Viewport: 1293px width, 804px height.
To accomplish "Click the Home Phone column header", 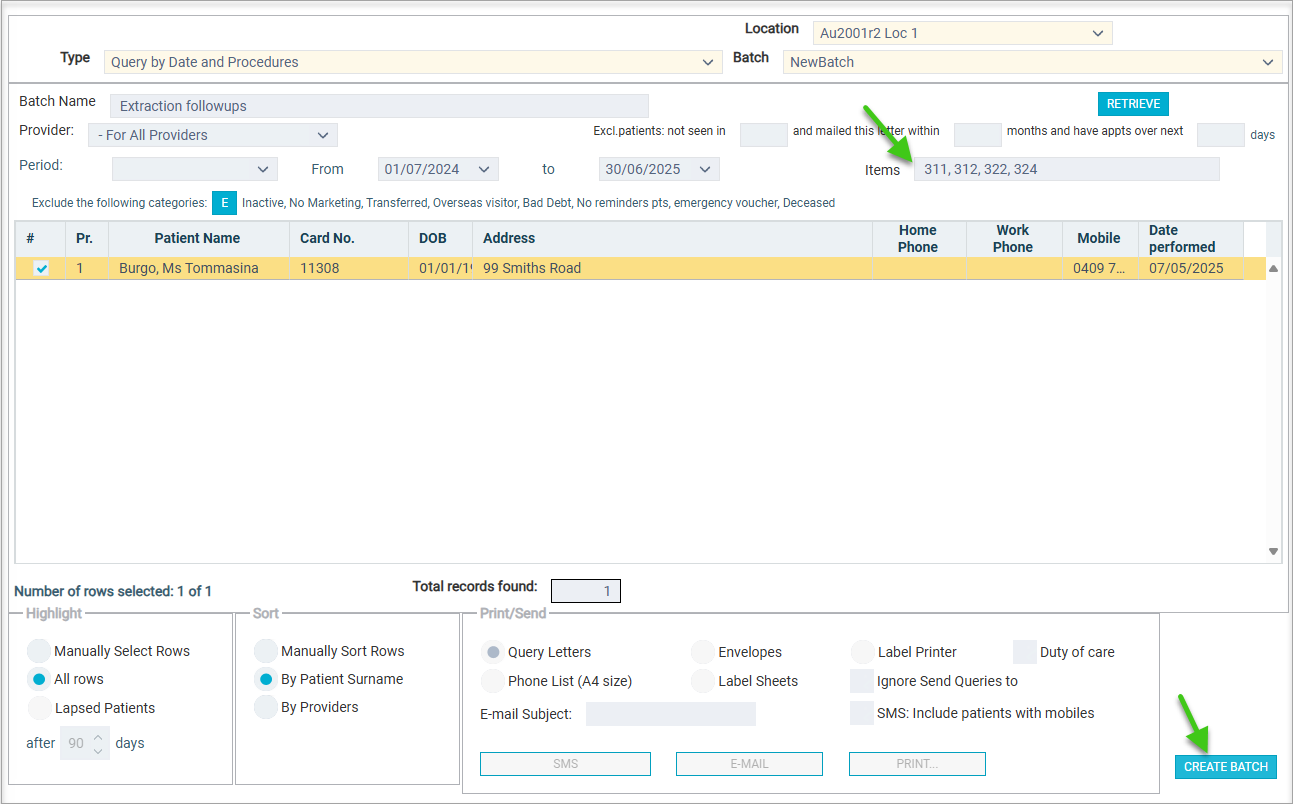I will click(x=918, y=238).
